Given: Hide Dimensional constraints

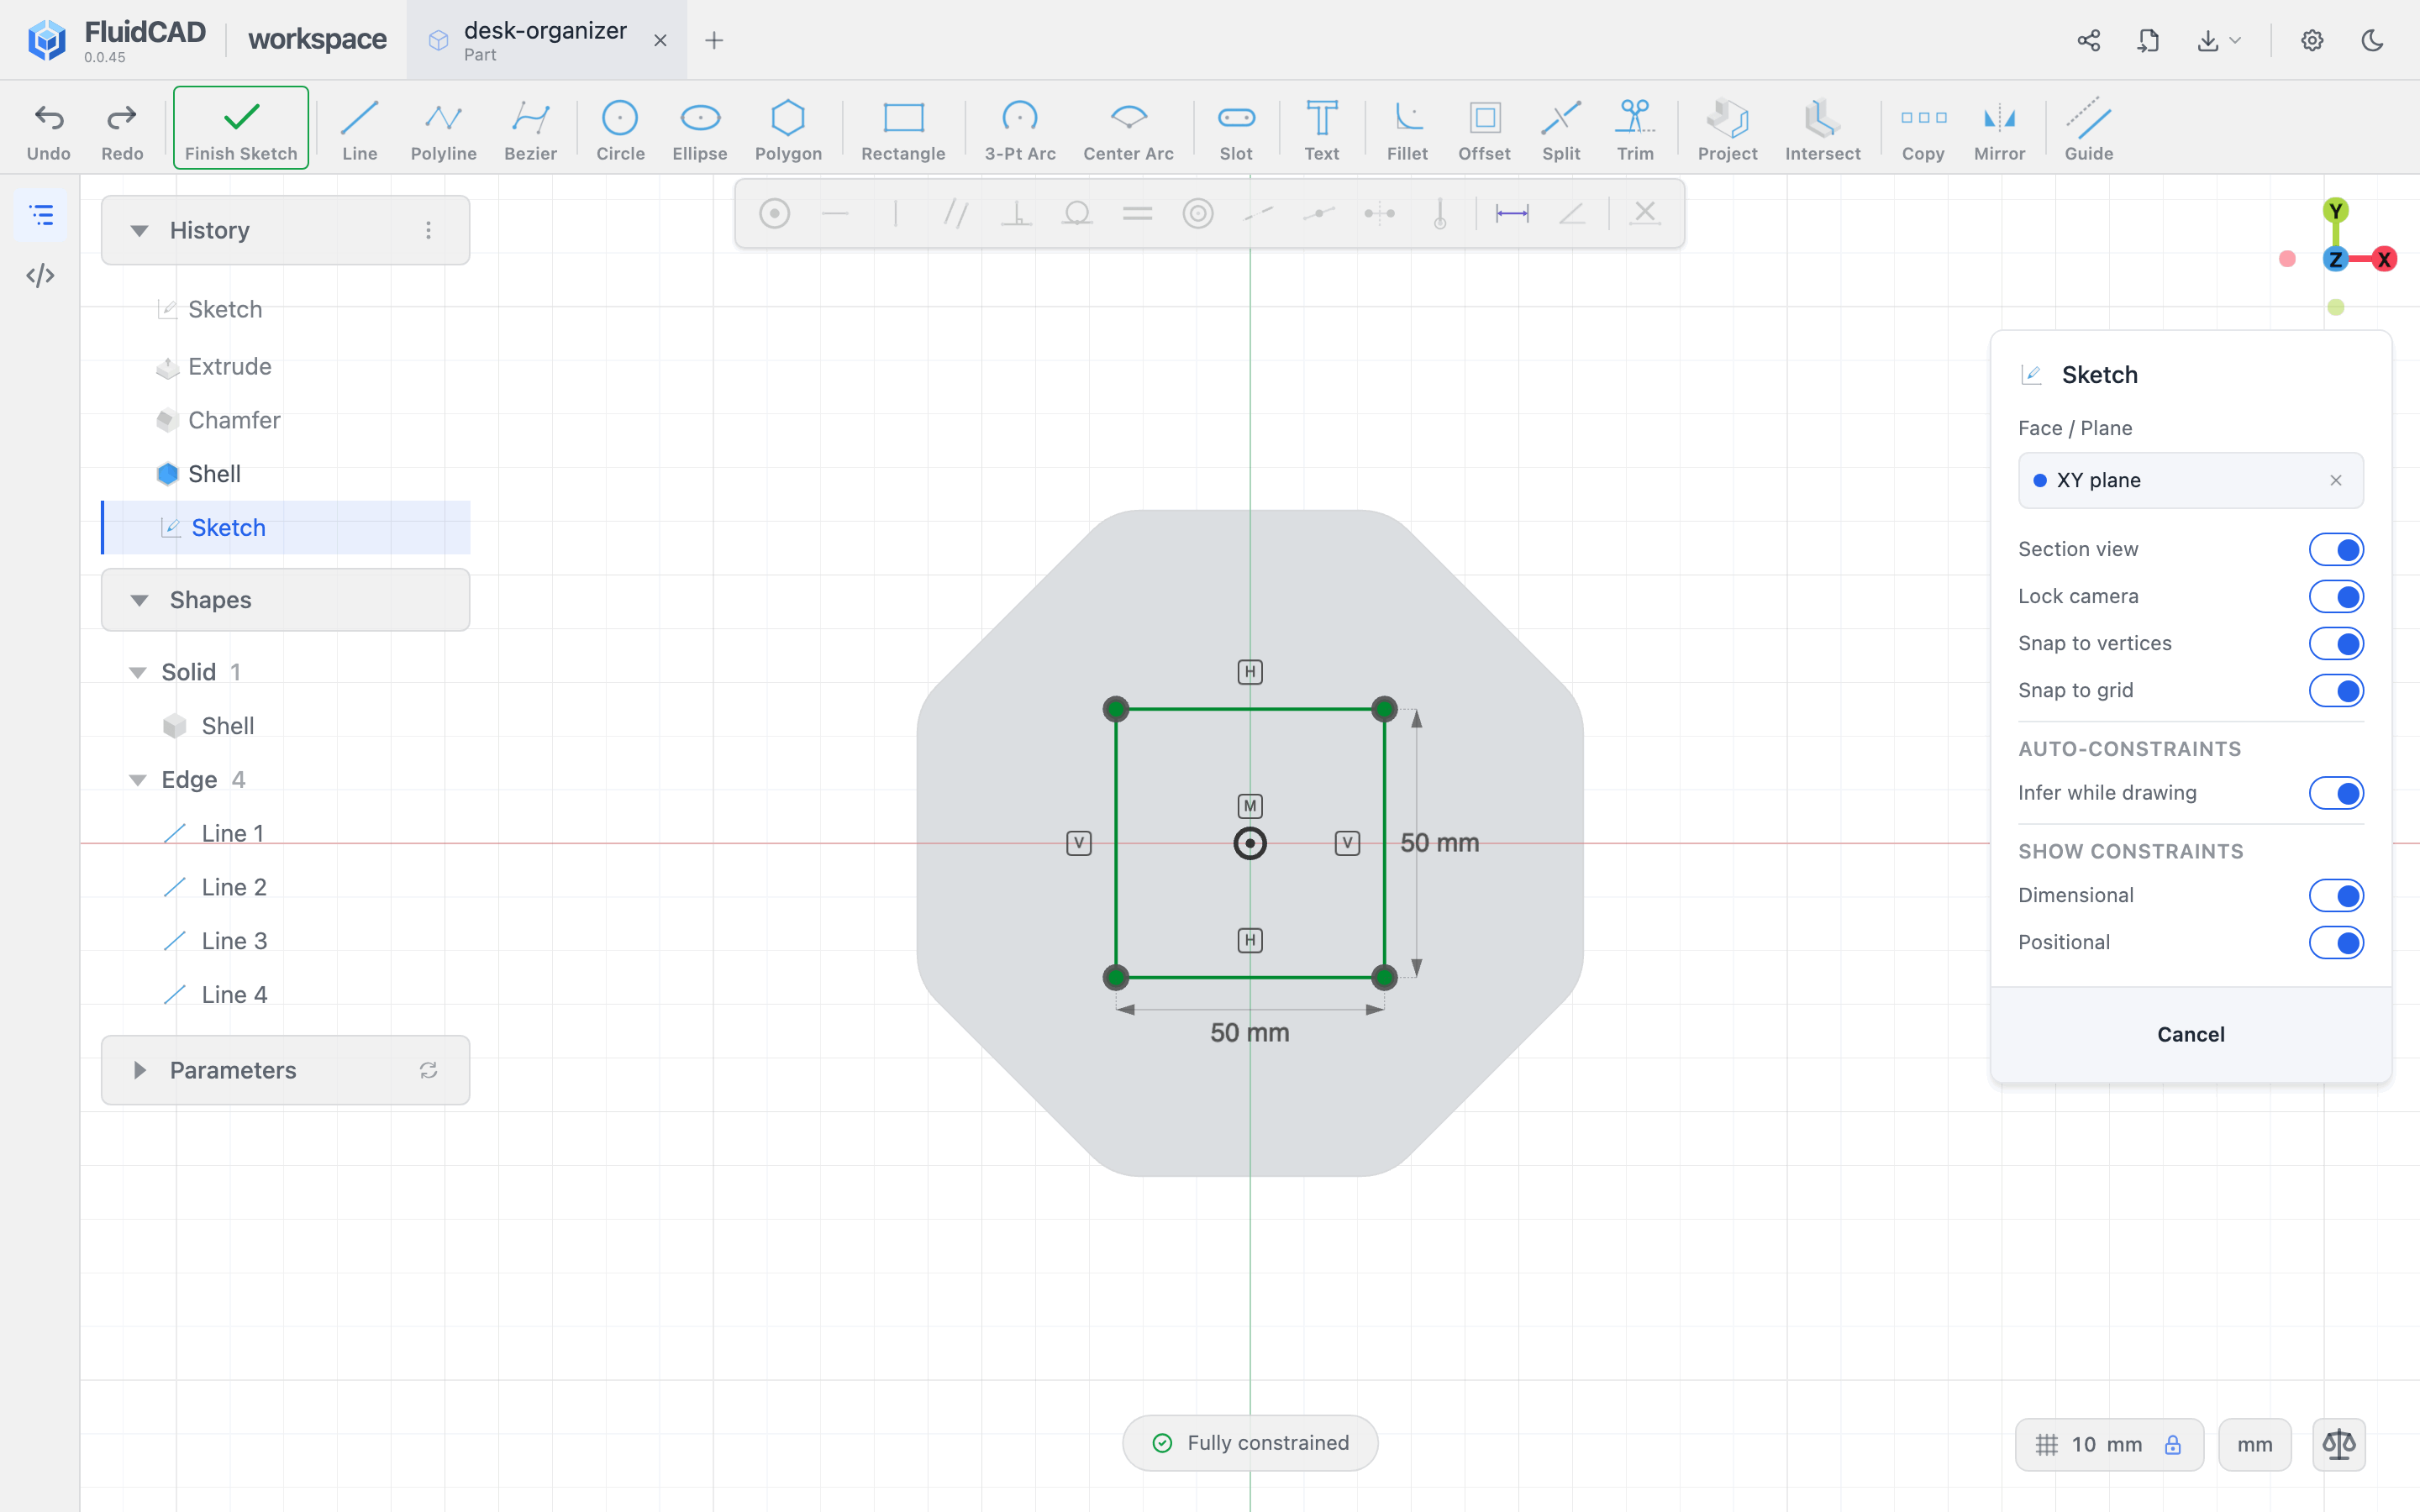Looking at the screenshot, I should point(2336,895).
